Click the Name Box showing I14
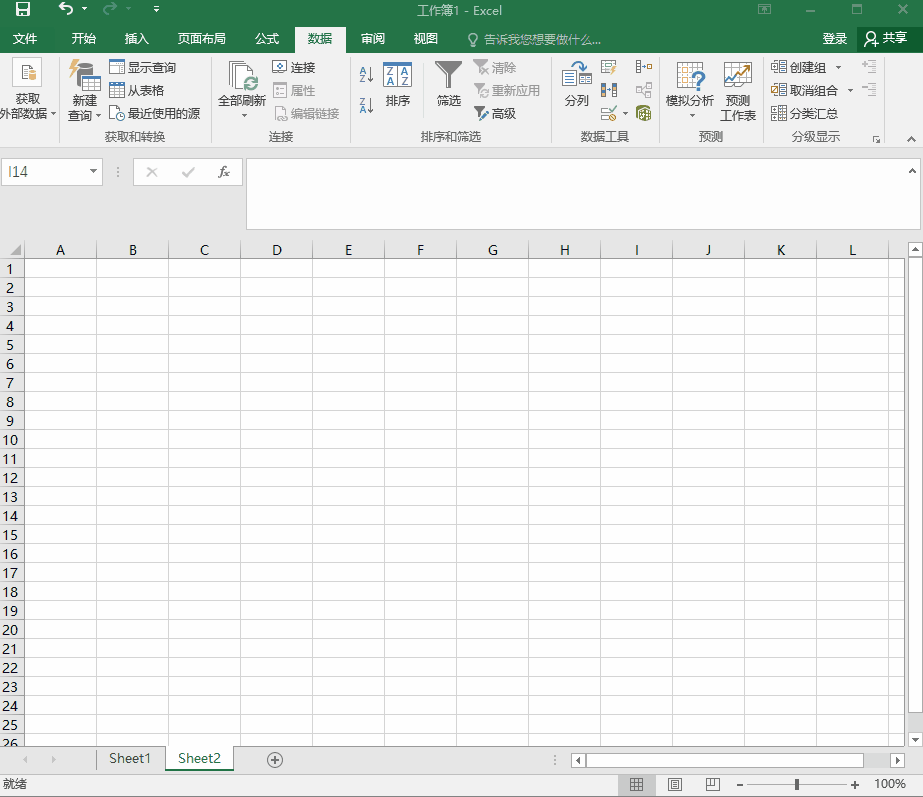 (x=45, y=172)
